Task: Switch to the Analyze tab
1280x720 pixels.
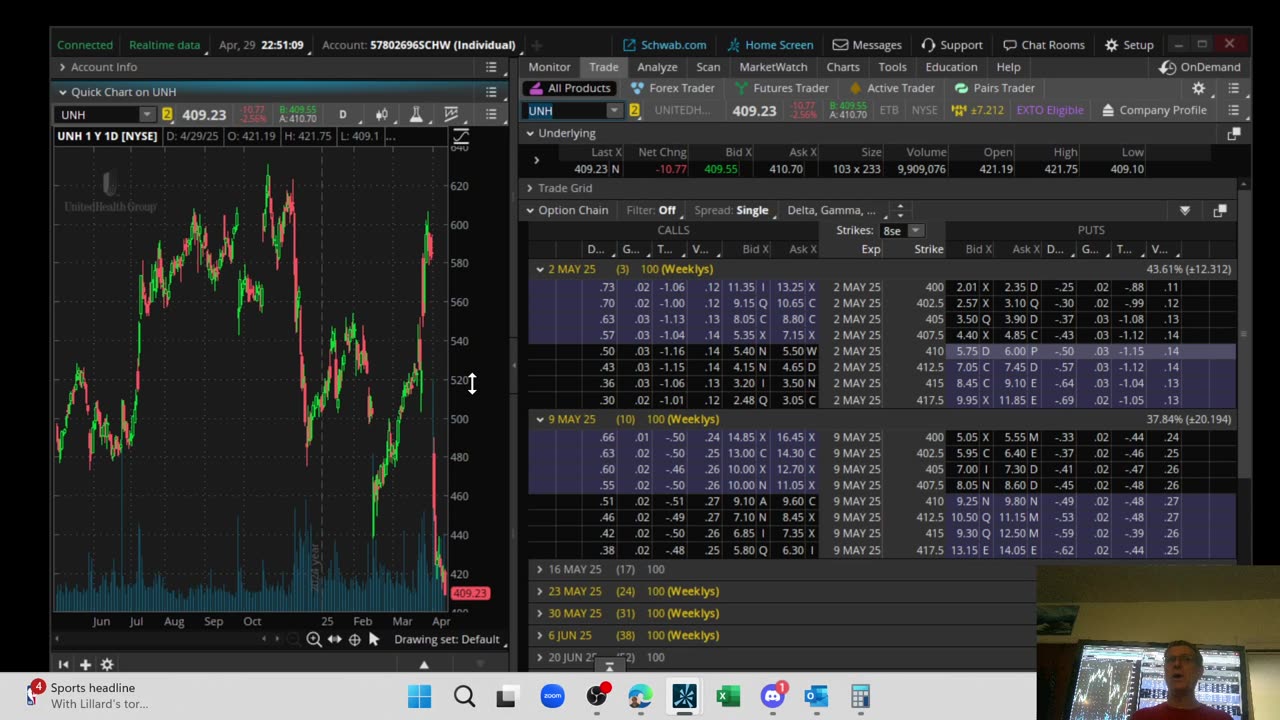Action: (657, 67)
